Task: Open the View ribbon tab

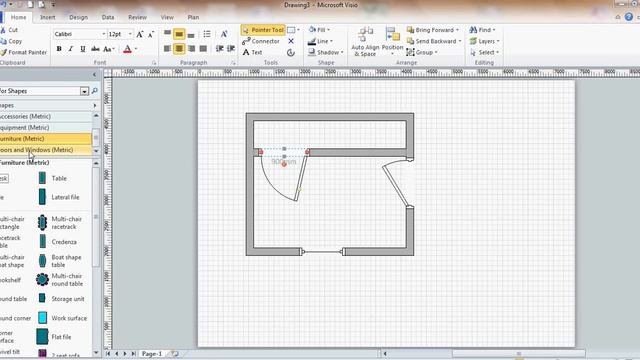Action: pos(167,17)
